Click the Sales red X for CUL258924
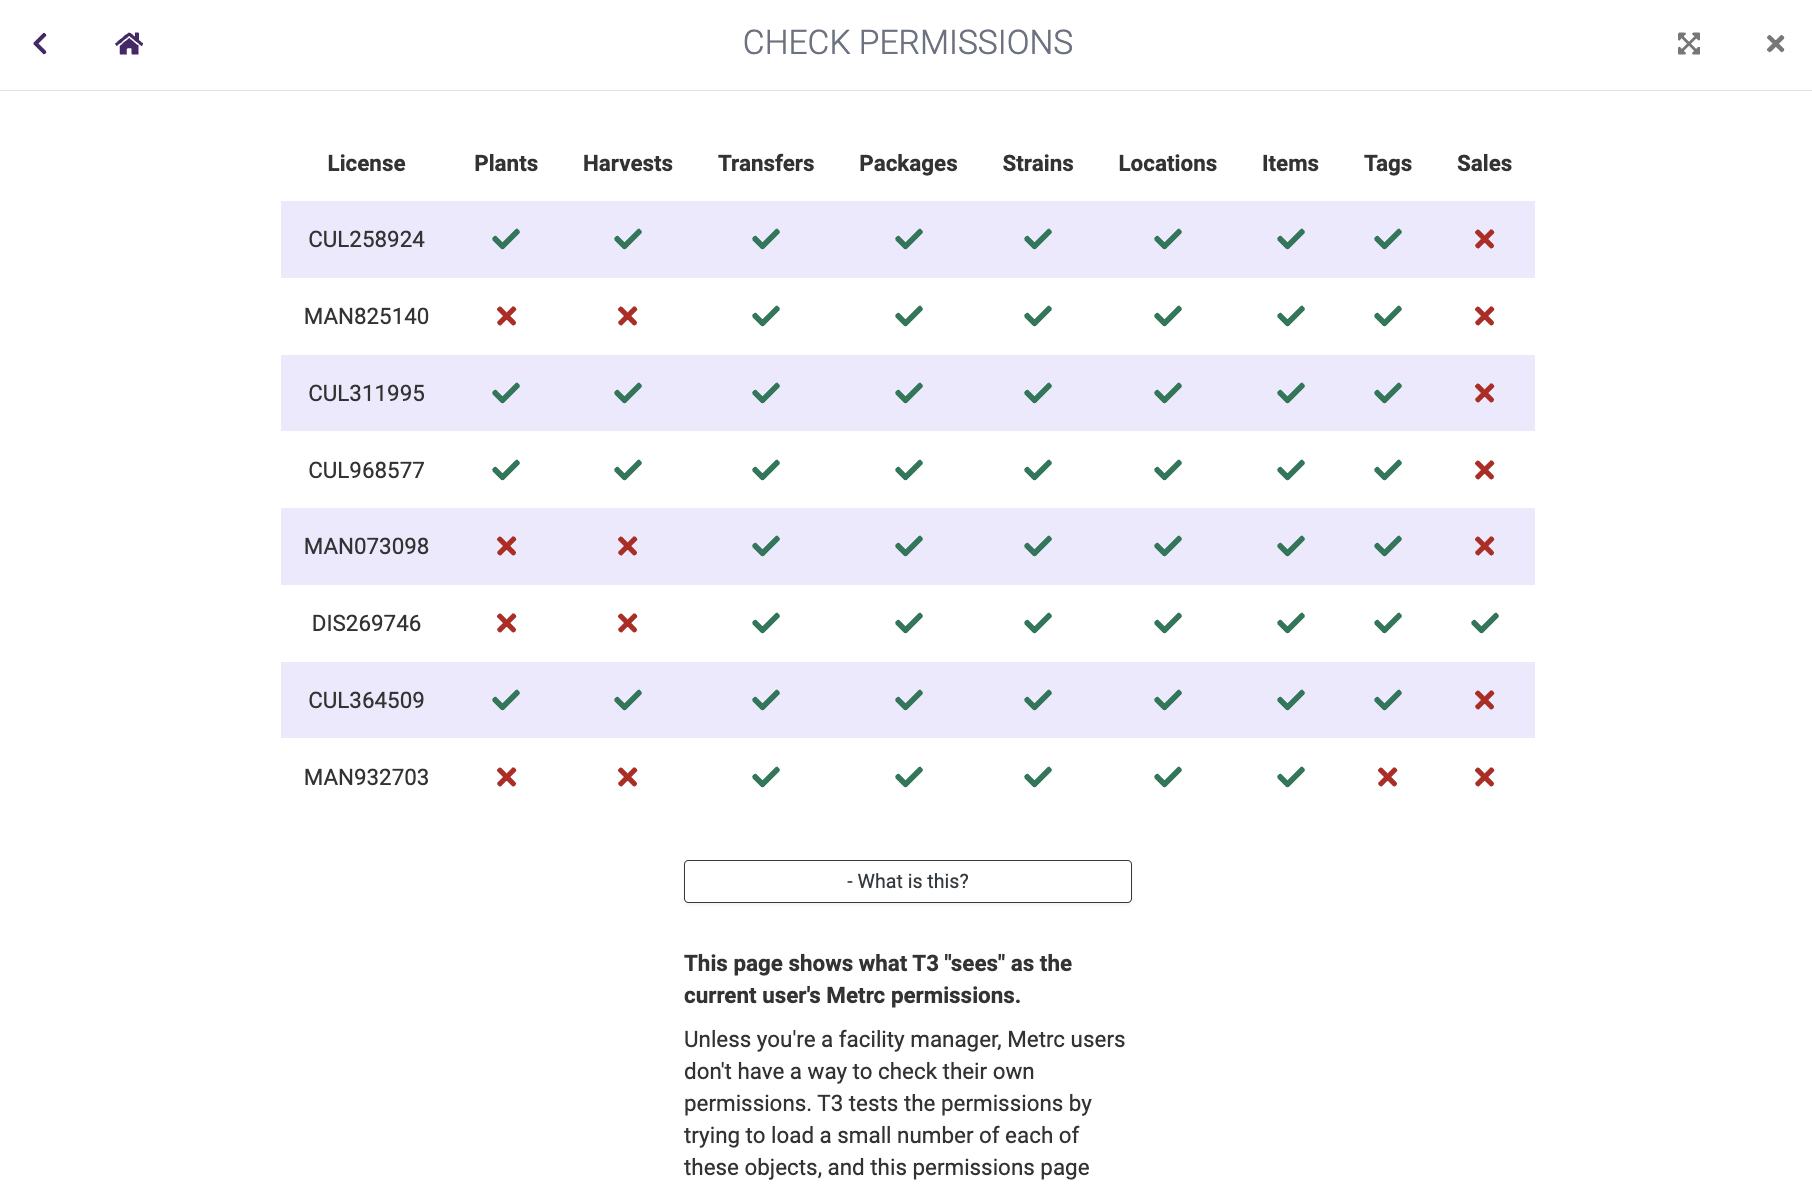The image size is (1812, 1186). click(1484, 239)
